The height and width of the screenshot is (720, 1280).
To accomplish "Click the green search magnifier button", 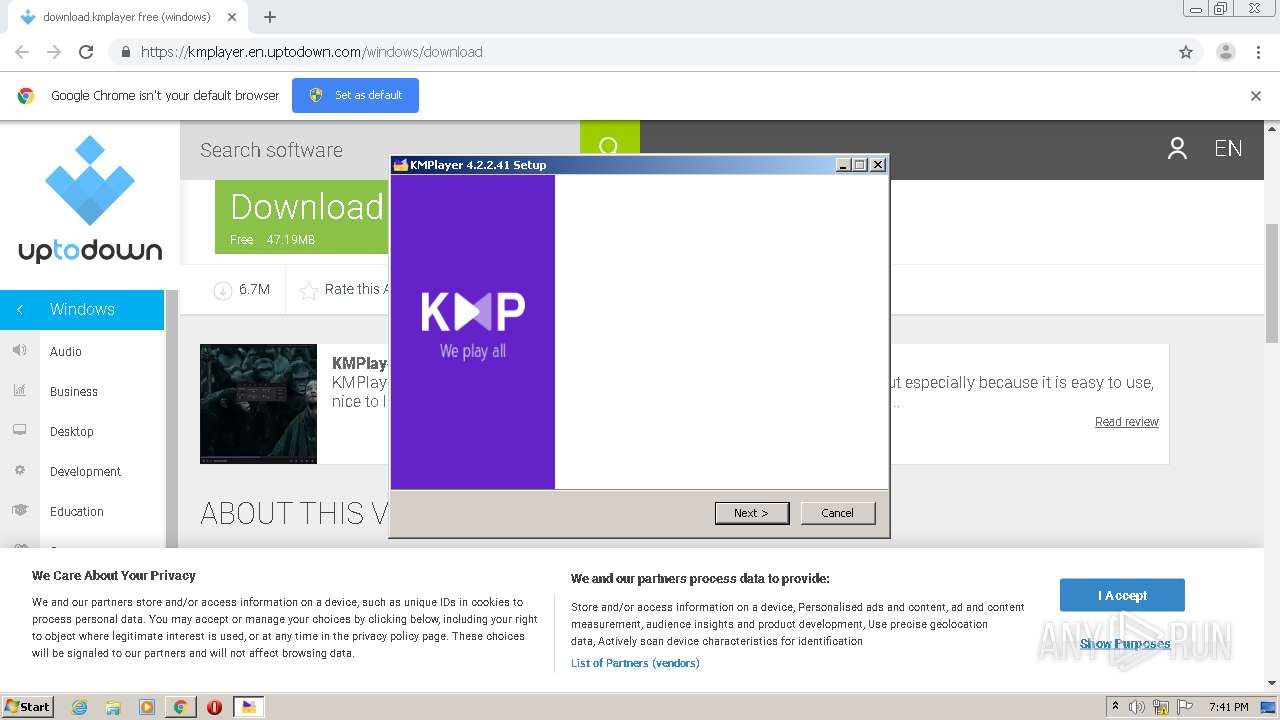I will 609,148.
